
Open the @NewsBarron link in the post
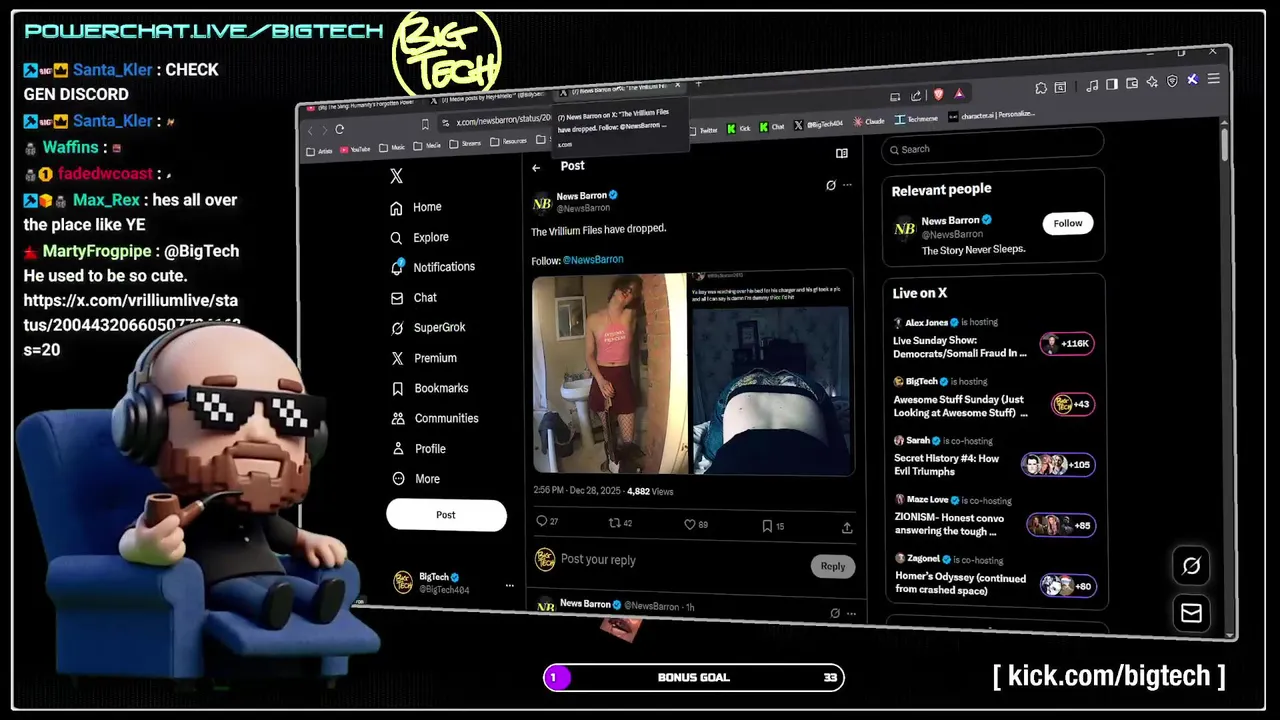593,259
